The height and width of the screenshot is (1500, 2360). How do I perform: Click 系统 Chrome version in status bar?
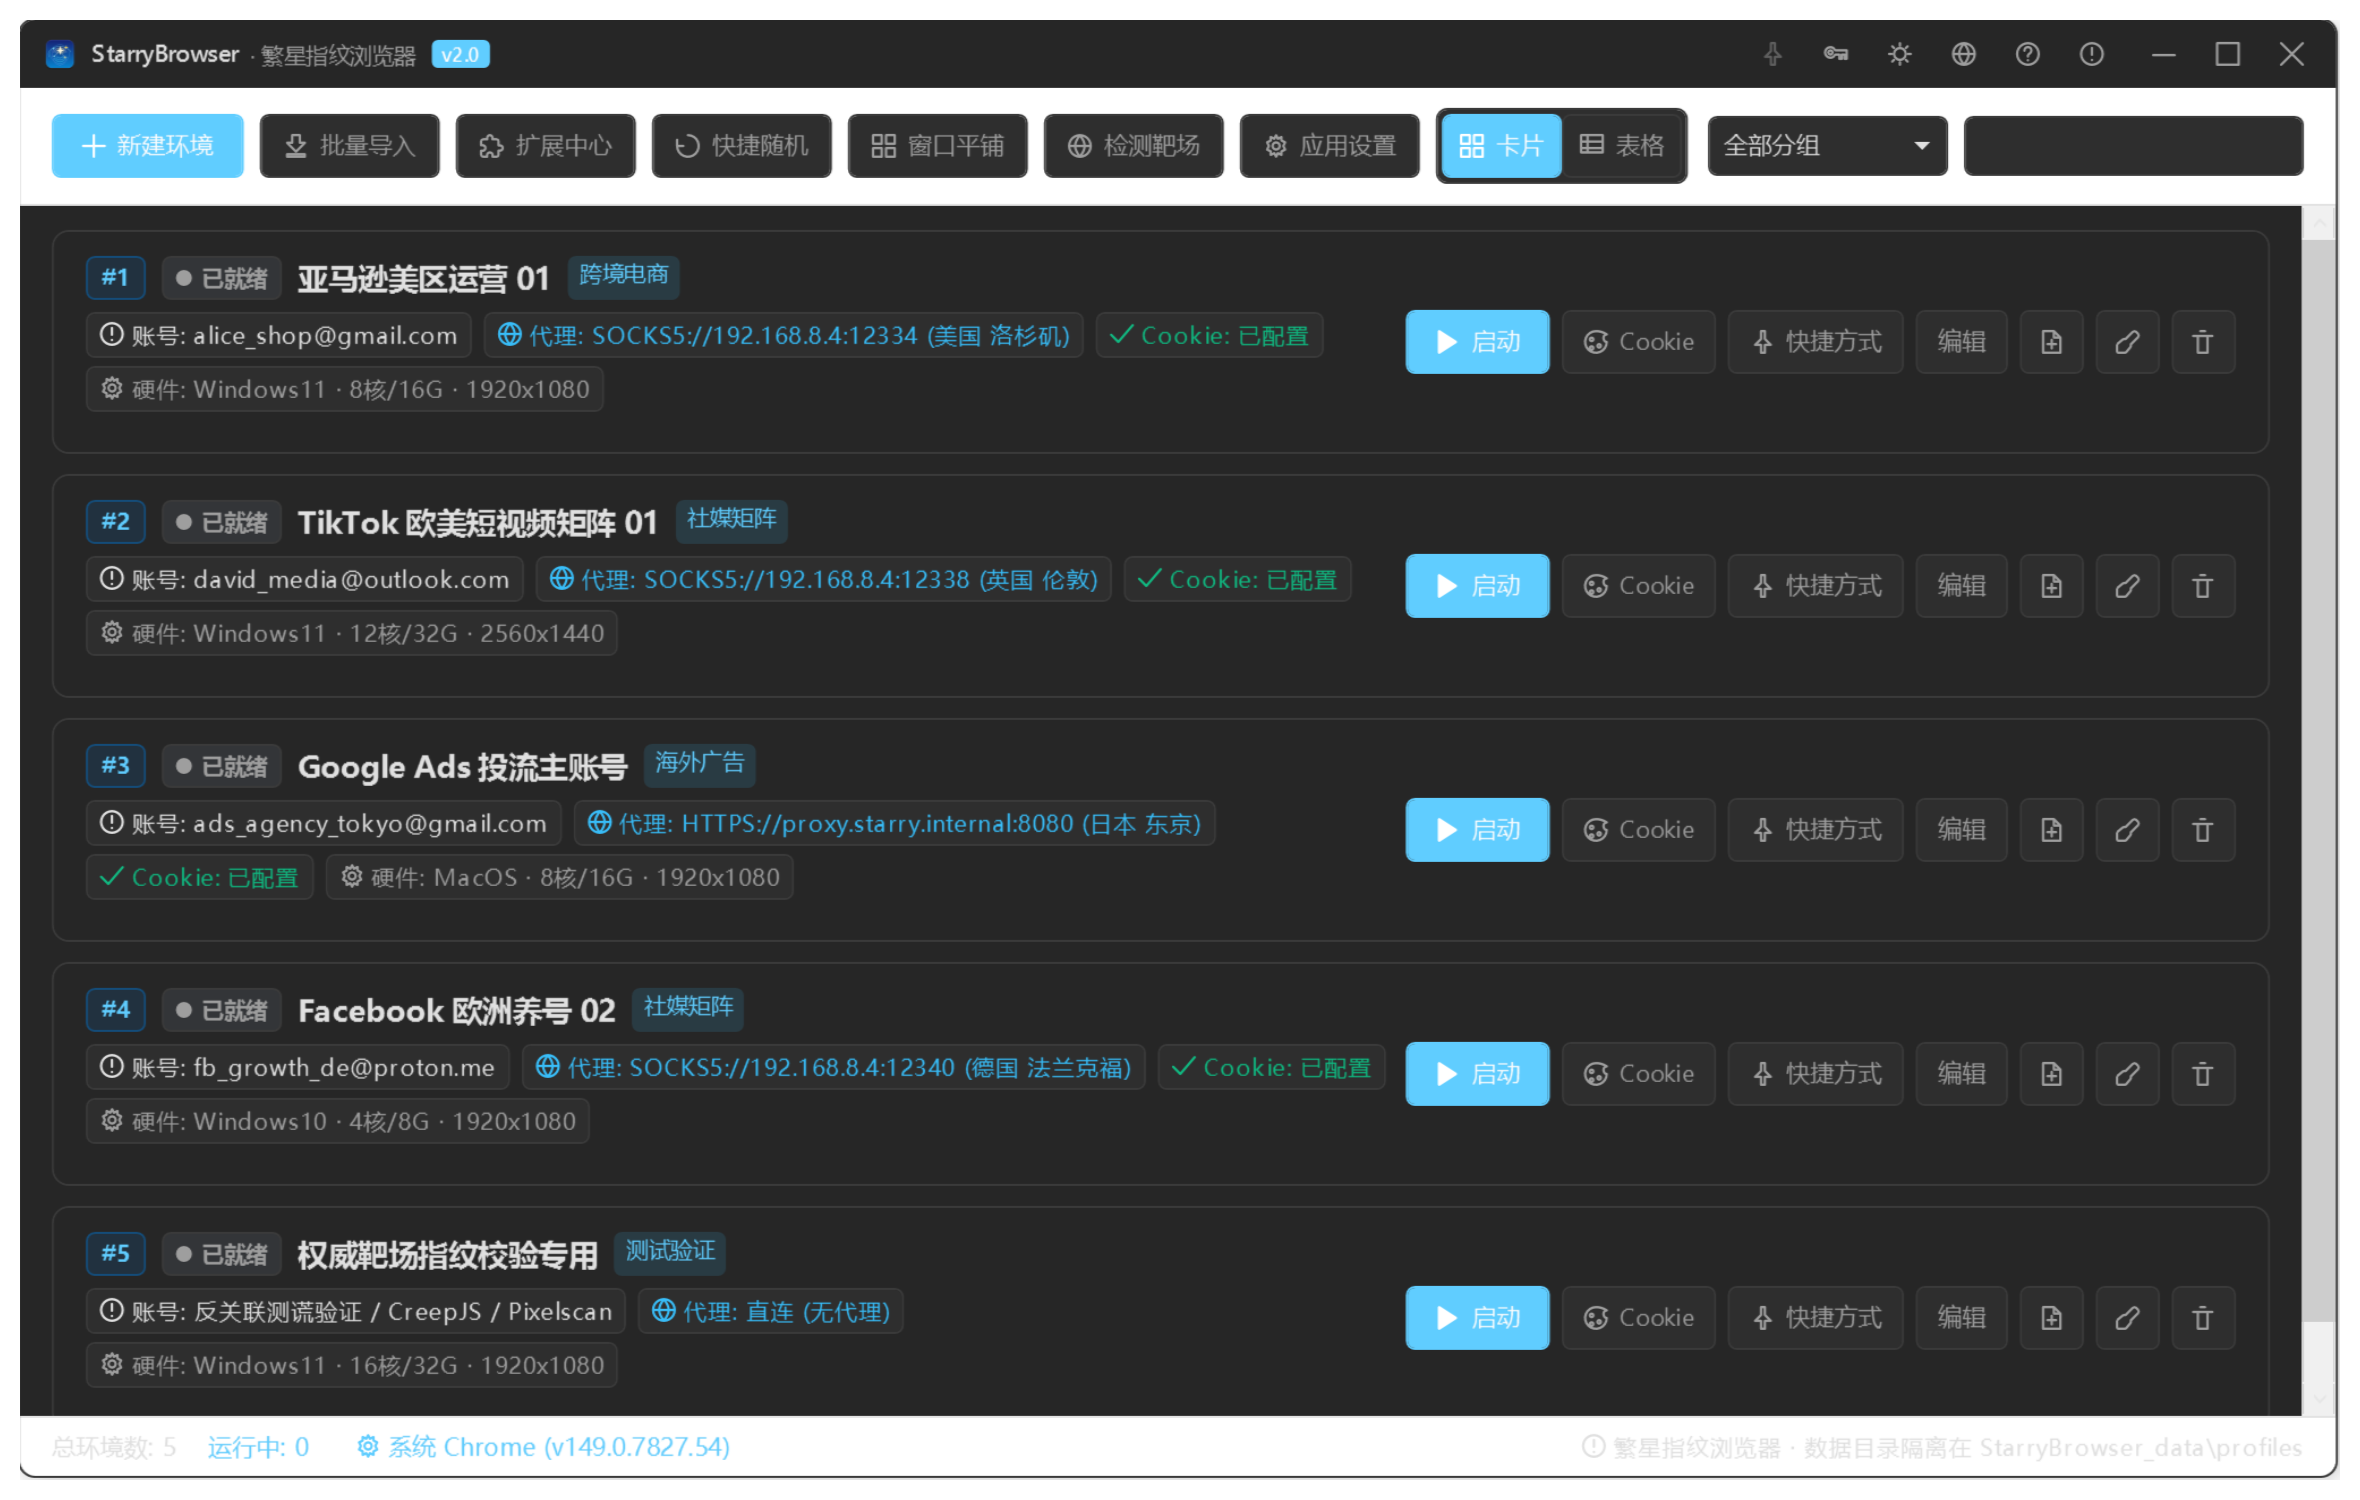click(x=545, y=1447)
